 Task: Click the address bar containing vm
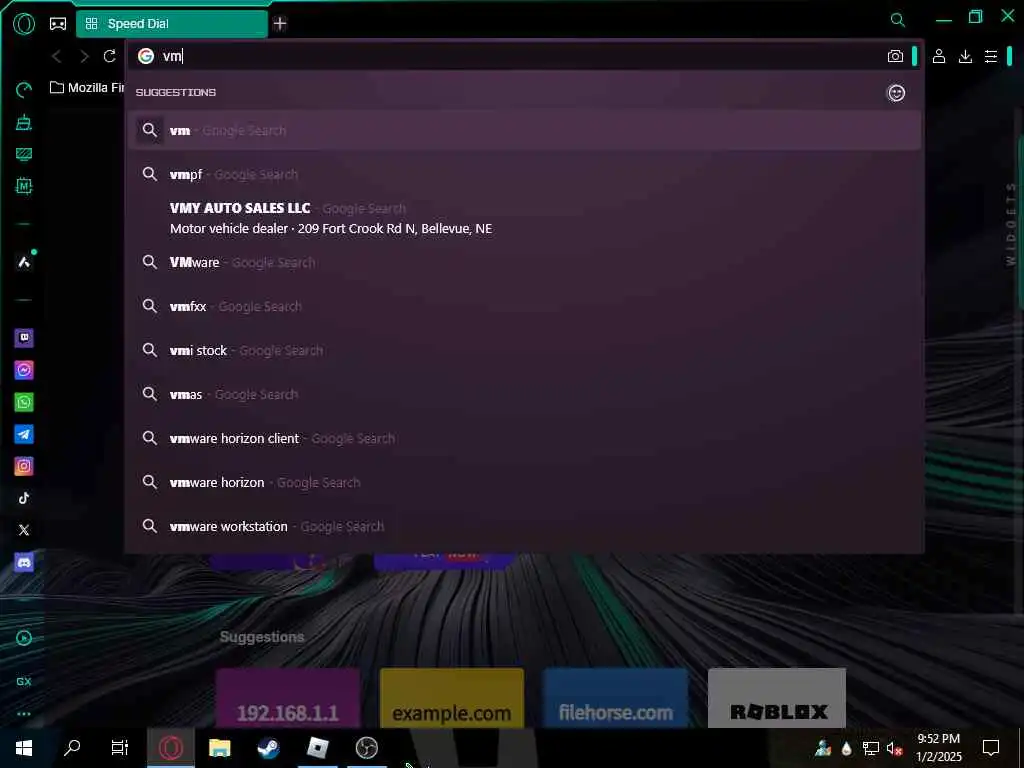click(509, 56)
